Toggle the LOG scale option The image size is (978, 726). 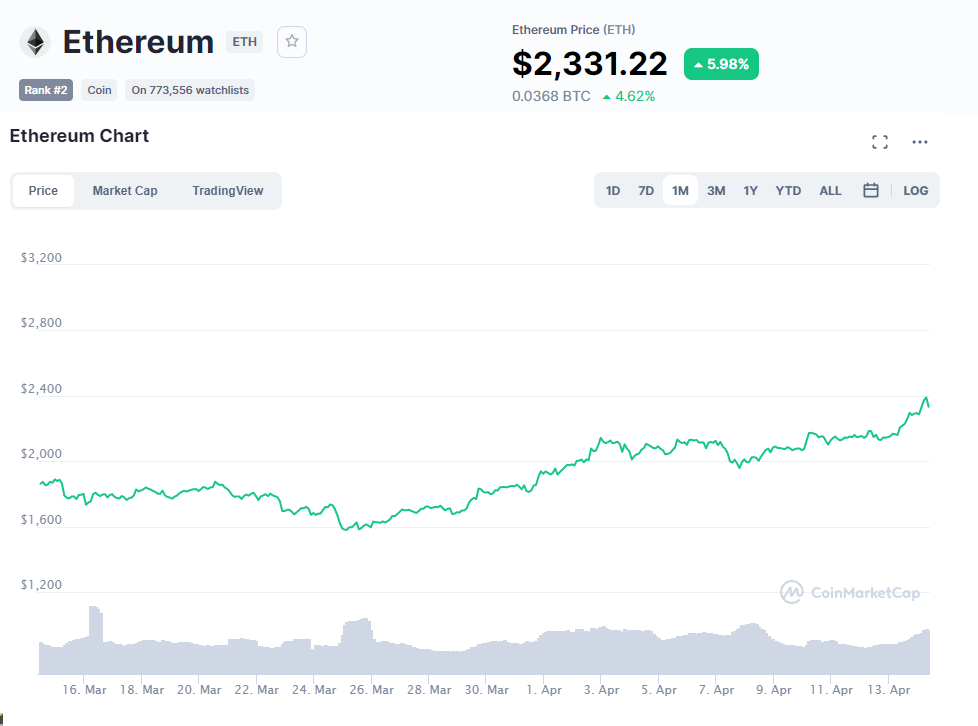coord(915,191)
